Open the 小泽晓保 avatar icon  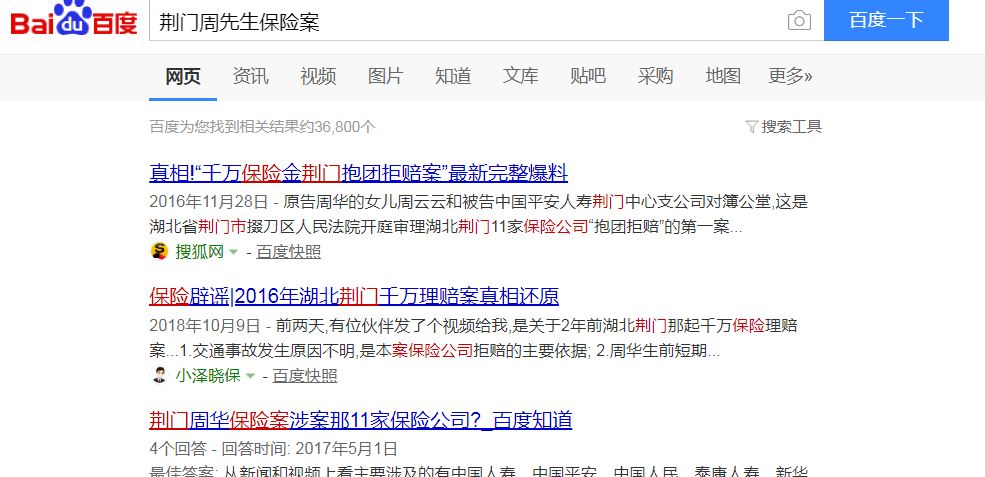pyautogui.click(x=159, y=376)
